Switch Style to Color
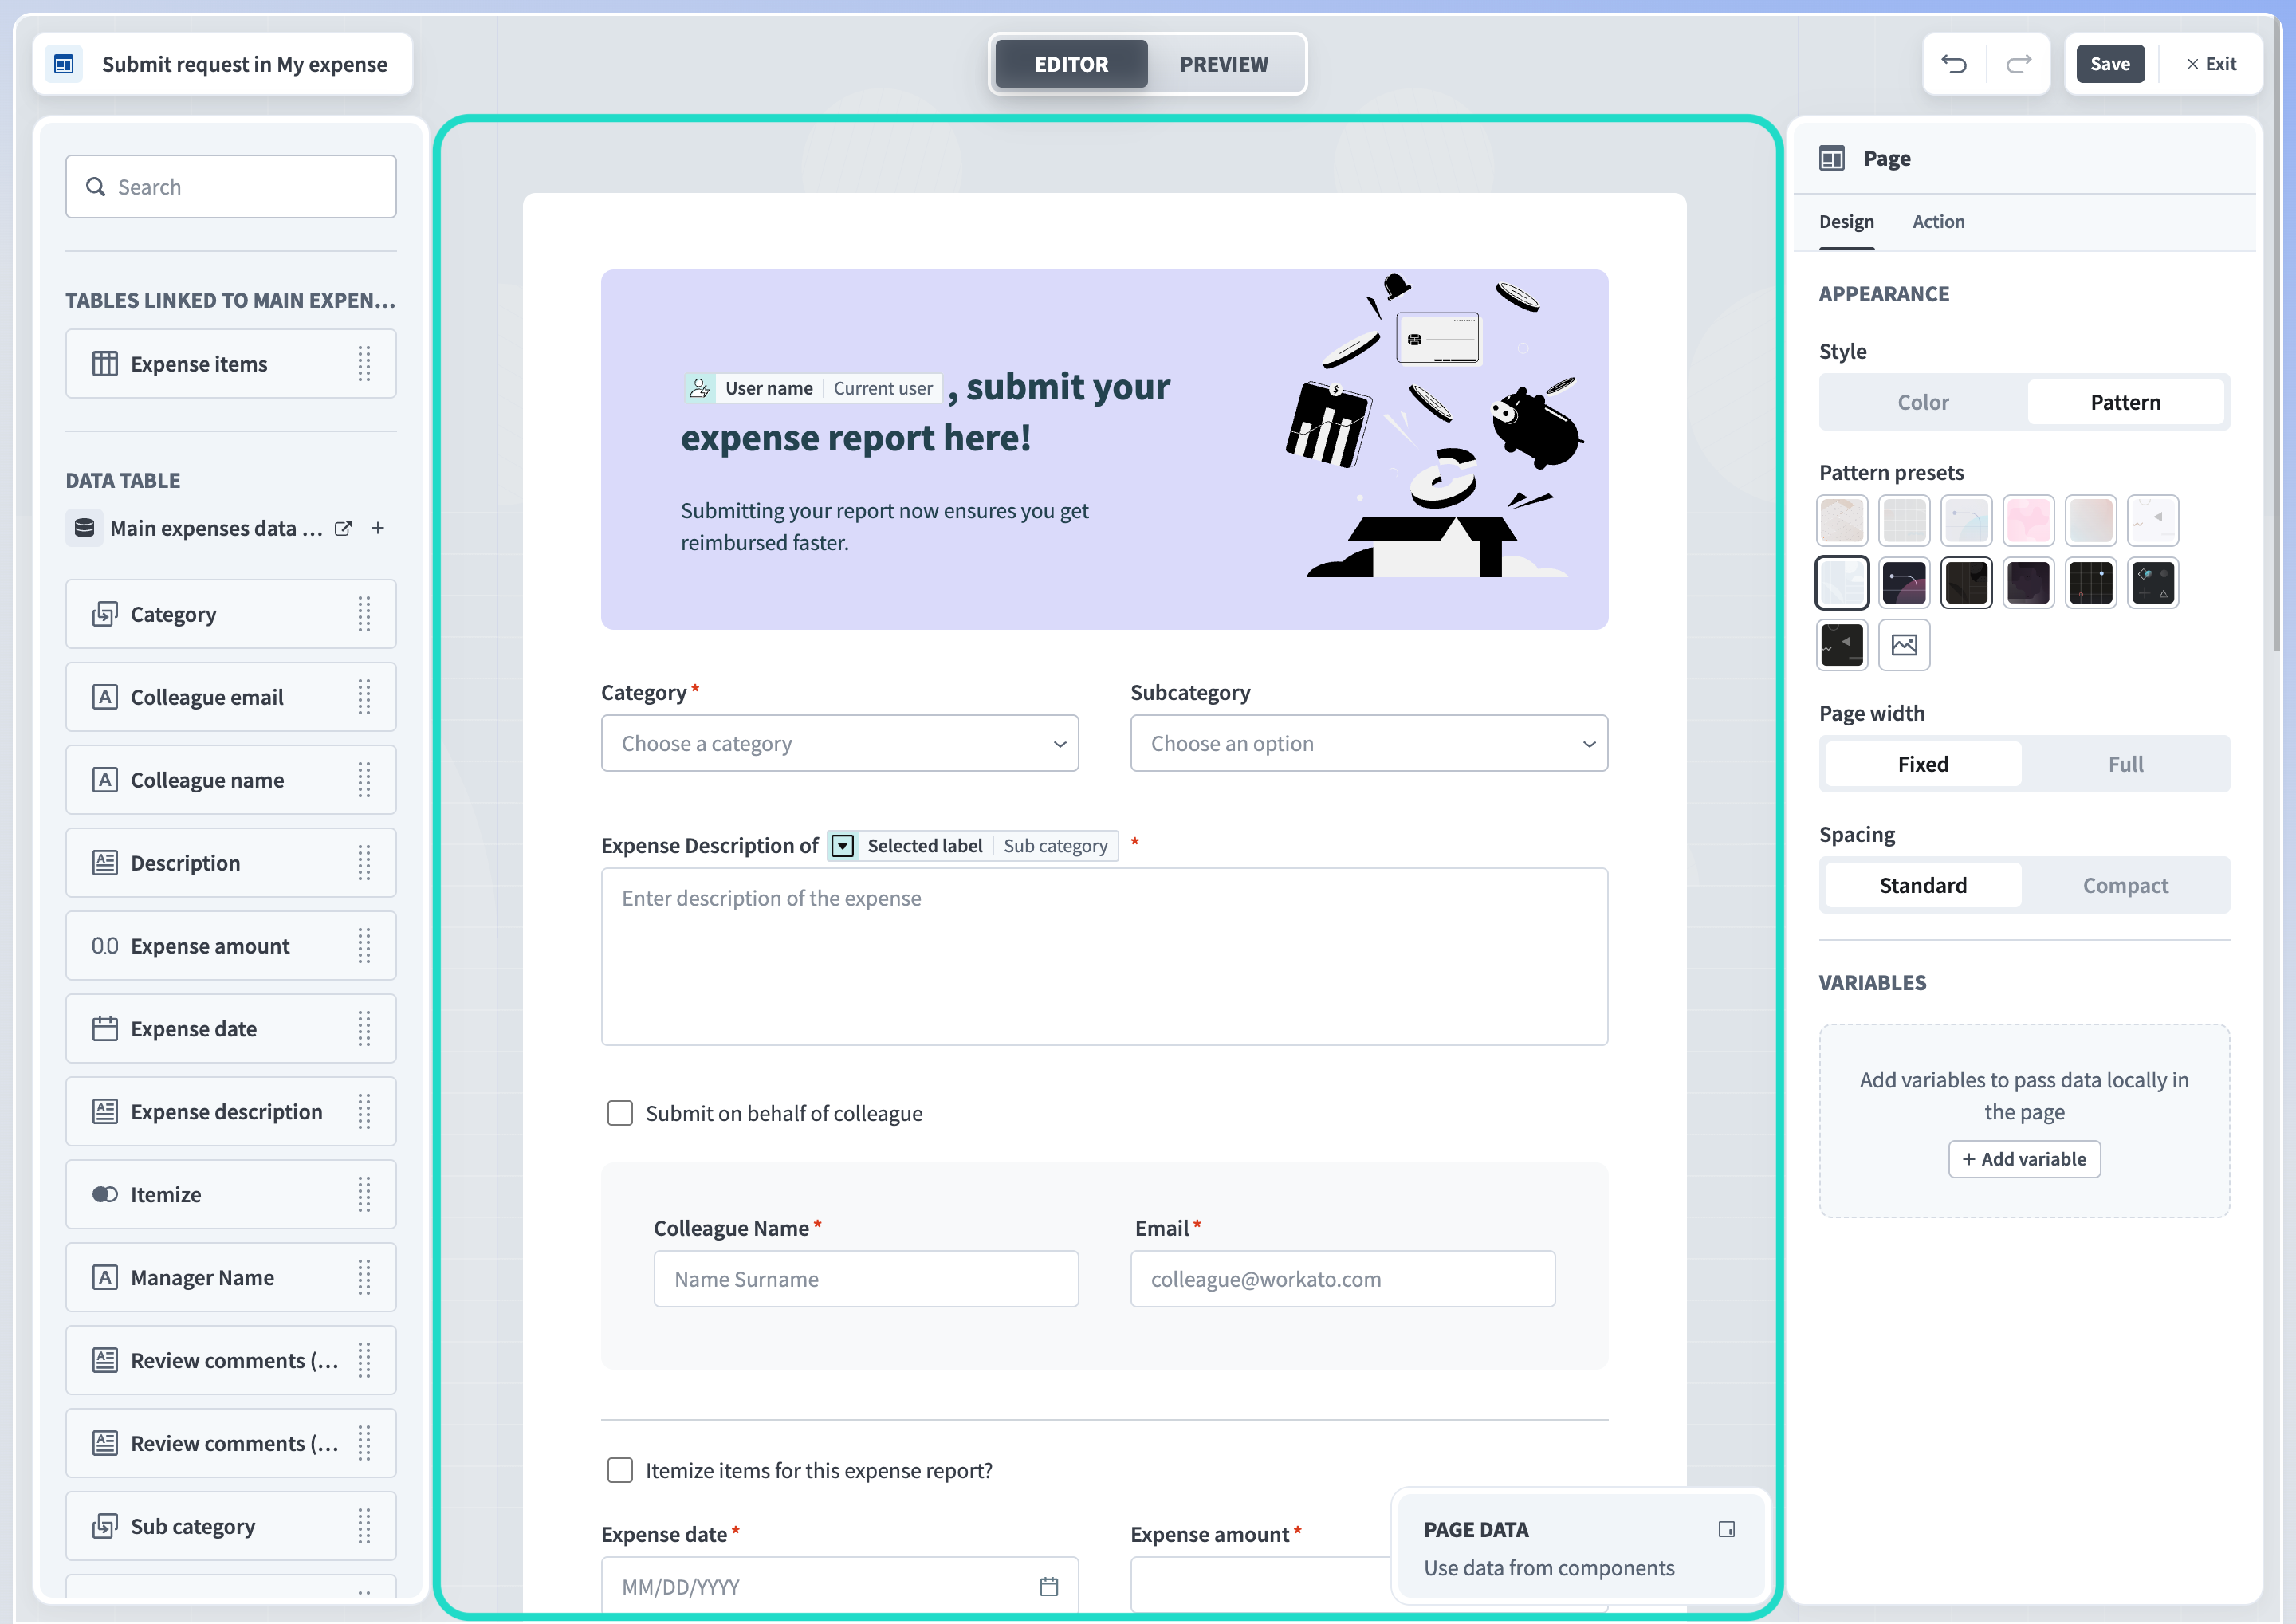Image resolution: width=2296 pixels, height=1624 pixels. [x=1923, y=402]
